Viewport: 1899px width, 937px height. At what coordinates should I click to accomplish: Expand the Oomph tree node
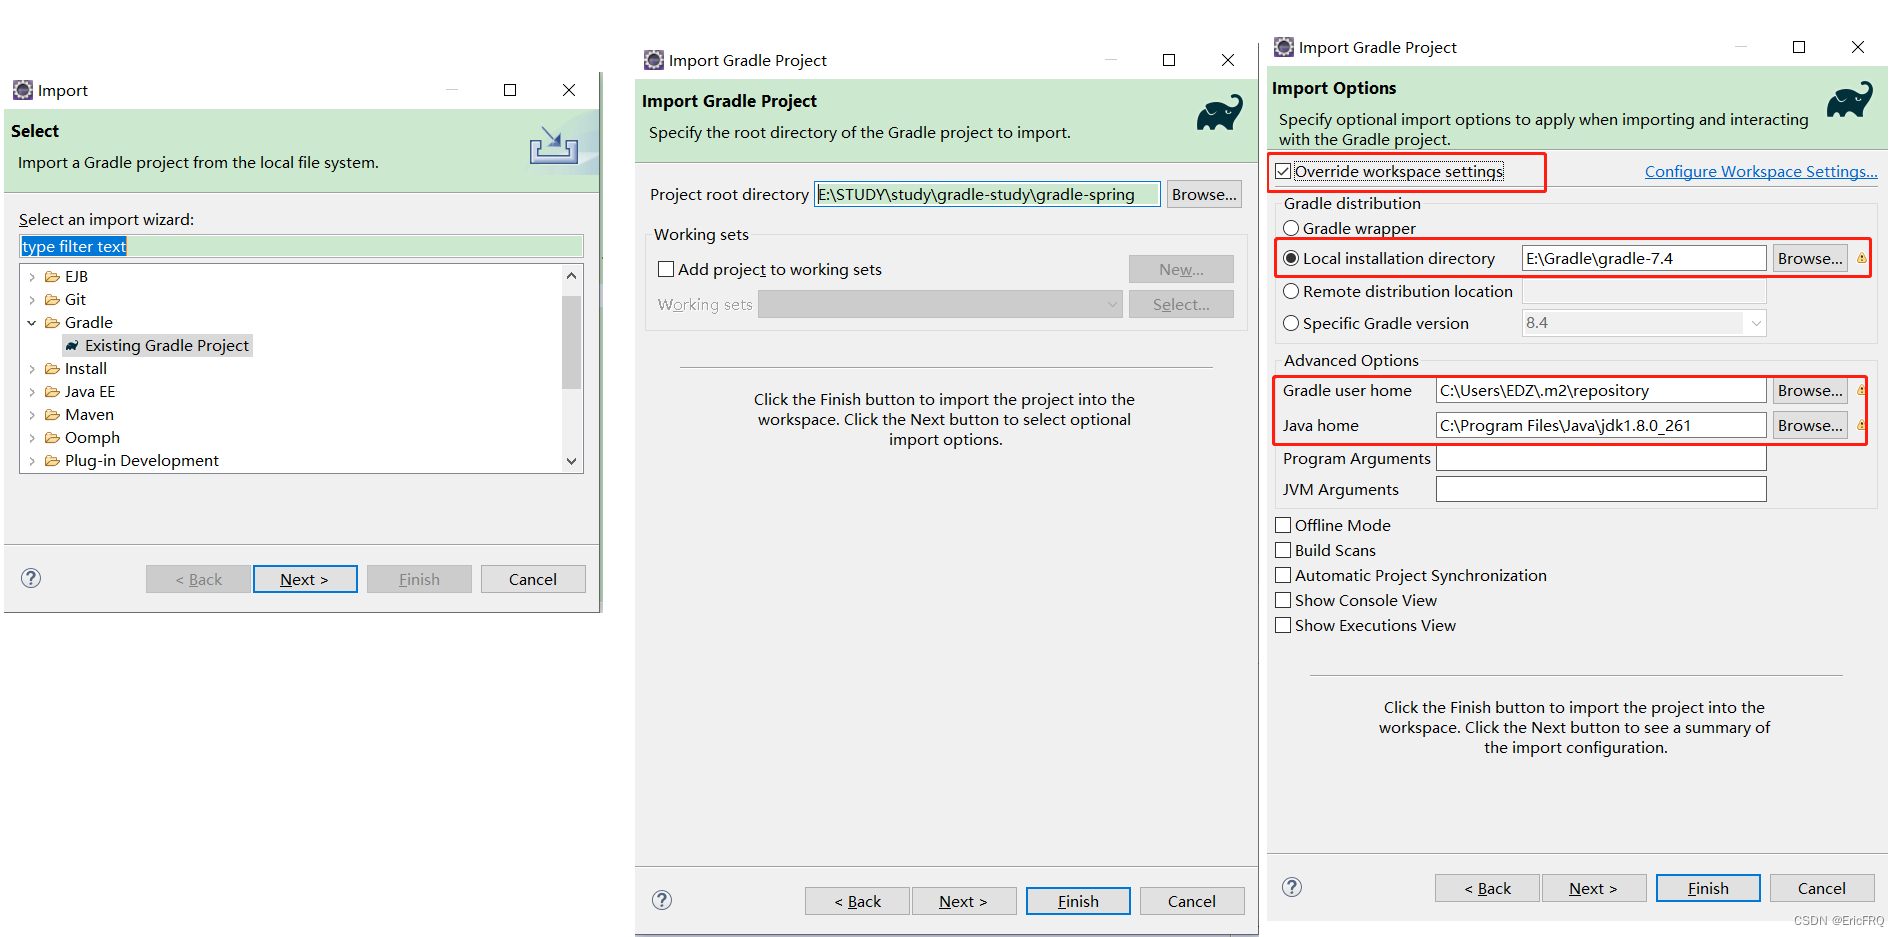pyautogui.click(x=32, y=438)
